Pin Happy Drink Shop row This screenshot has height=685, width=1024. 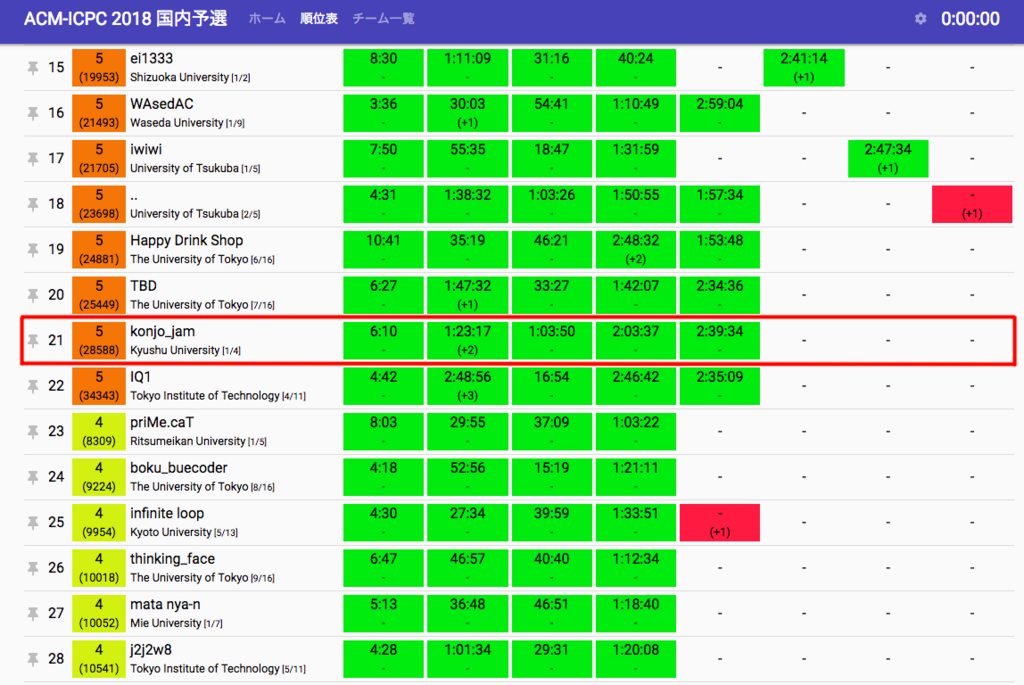33,249
